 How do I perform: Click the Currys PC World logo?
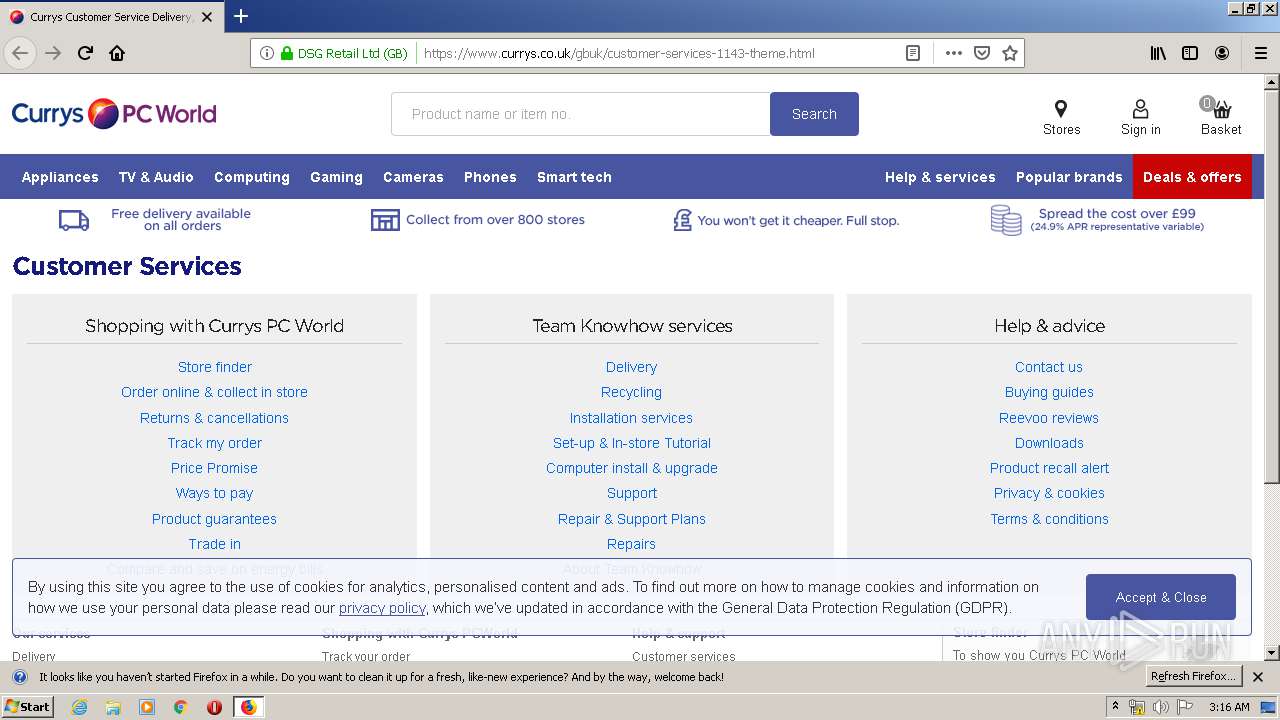click(114, 113)
